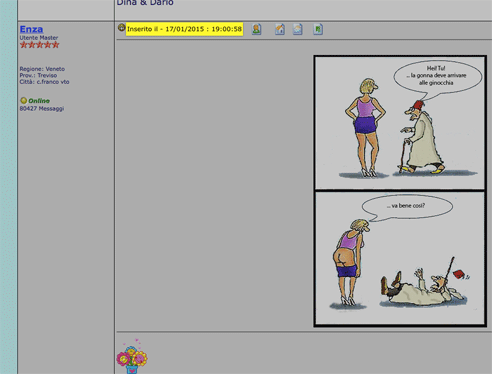
Task: Click the green Online status label
Action: 39,101
